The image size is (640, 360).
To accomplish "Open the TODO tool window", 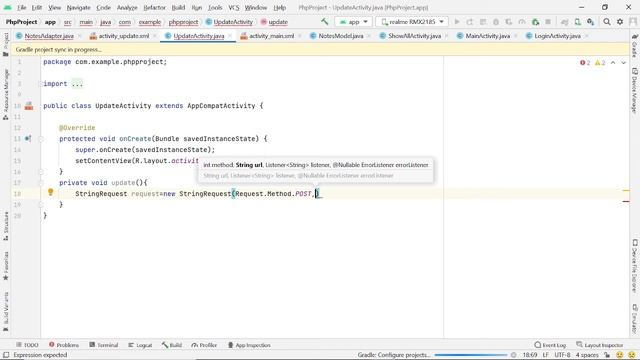I will [27, 345].
